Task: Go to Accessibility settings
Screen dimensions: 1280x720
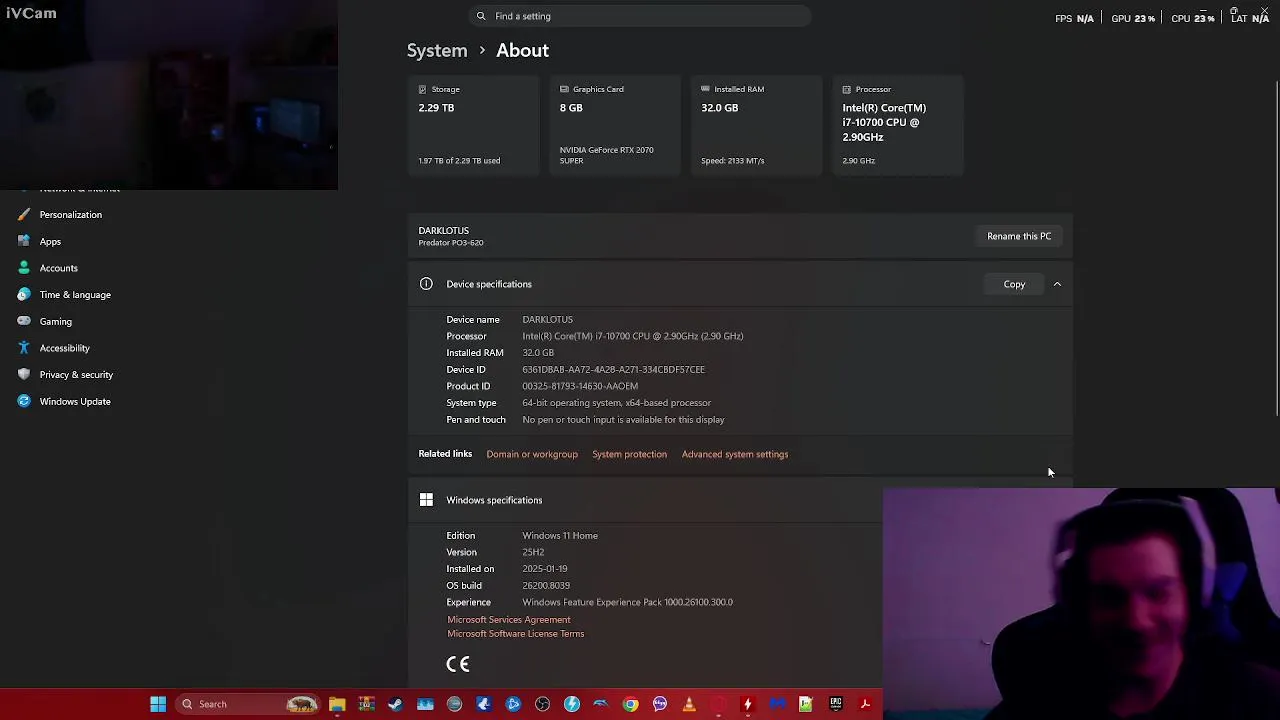Action: (54, 348)
